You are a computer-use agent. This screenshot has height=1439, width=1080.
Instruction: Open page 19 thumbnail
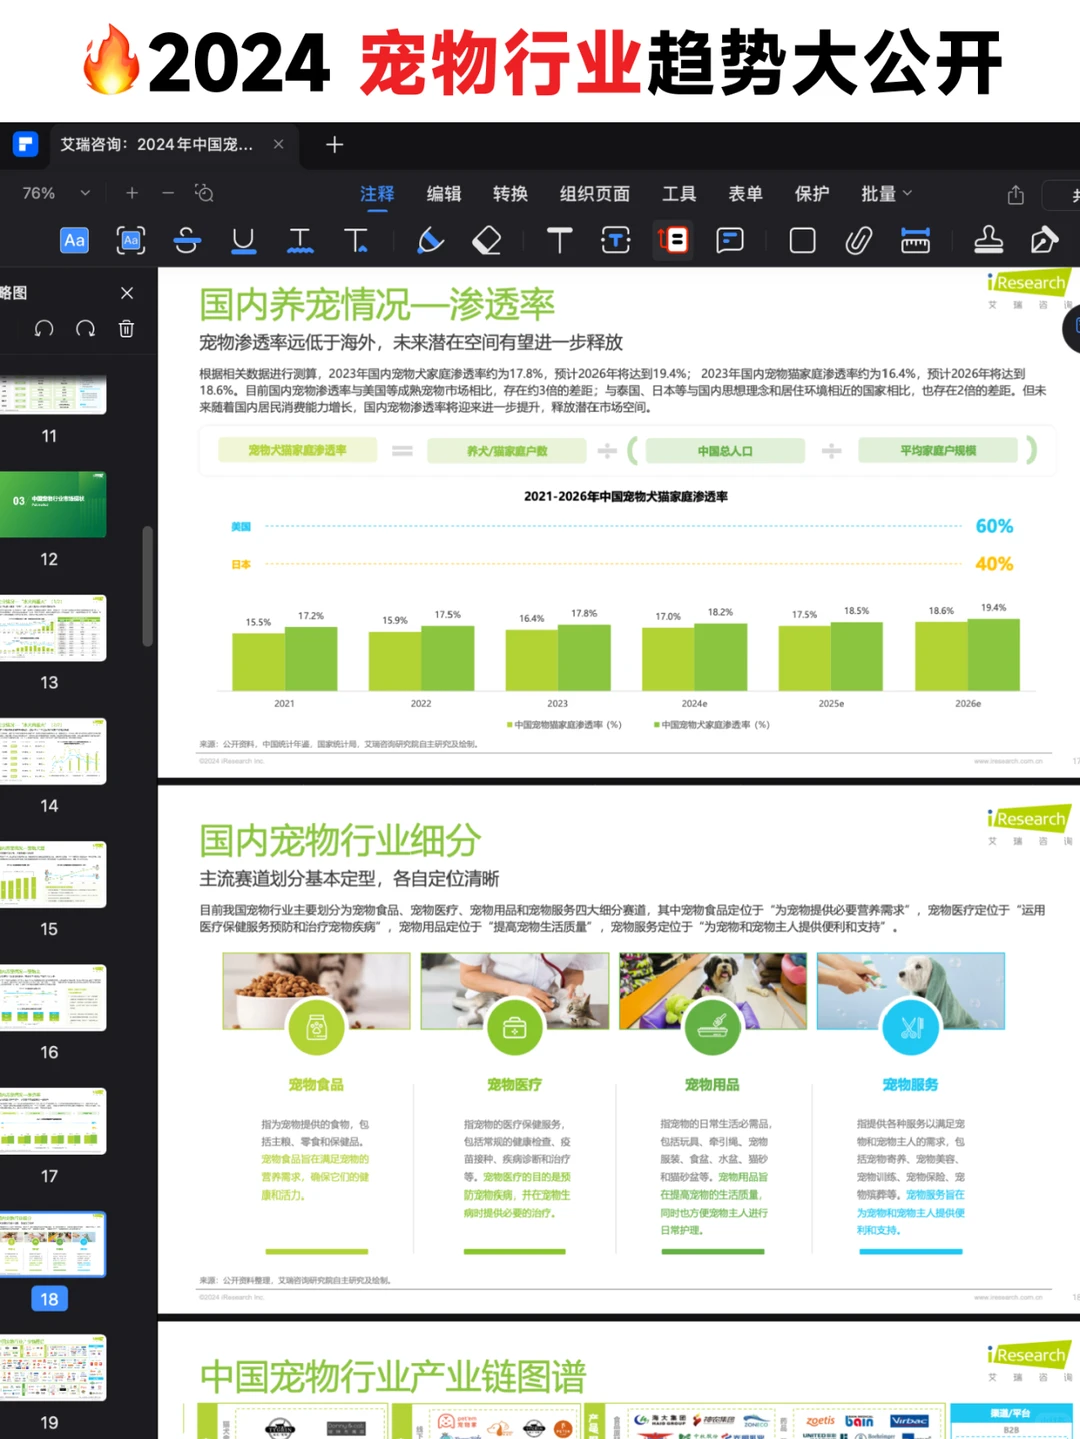(x=53, y=1367)
